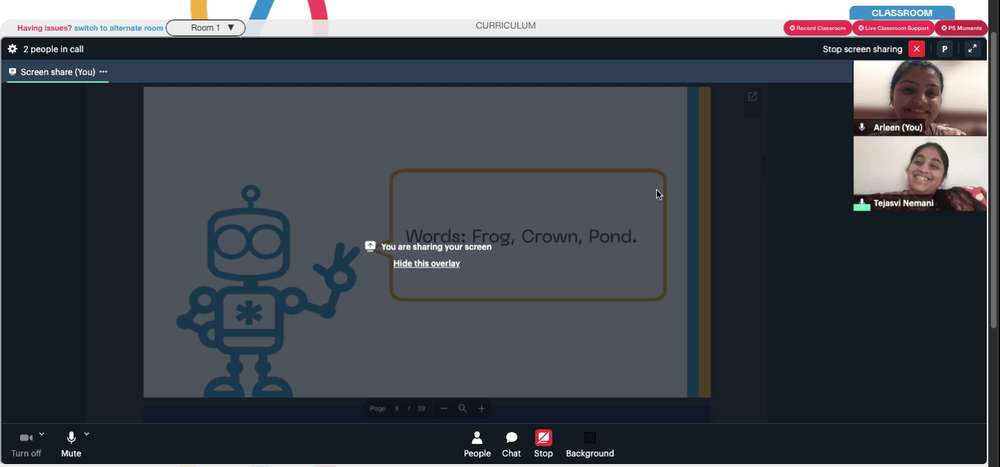Click Stop screen share button
The width and height of the screenshot is (1000, 467).
click(543, 445)
